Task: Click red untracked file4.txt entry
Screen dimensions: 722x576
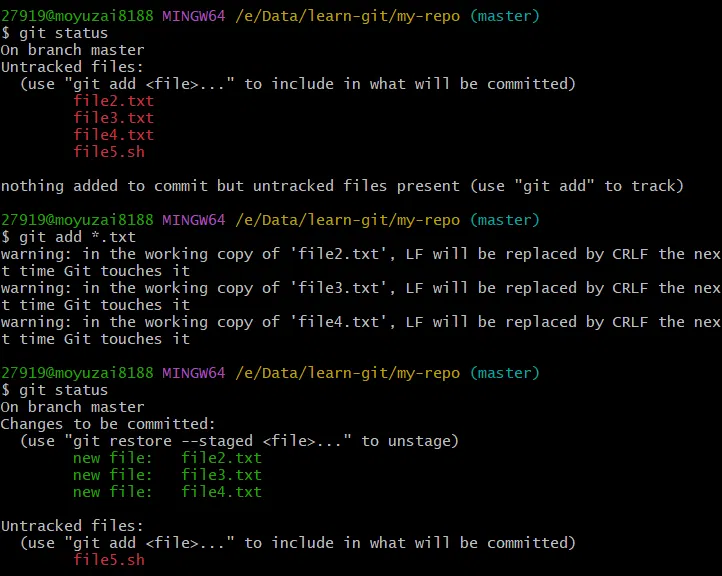Action: tap(113, 135)
